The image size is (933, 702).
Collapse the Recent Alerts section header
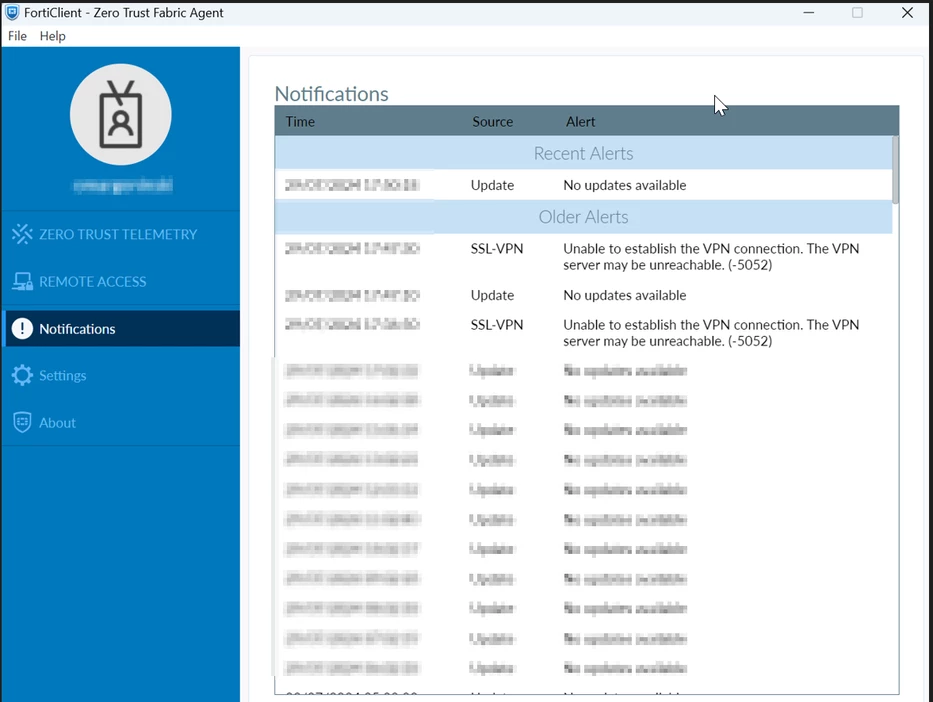[583, 153]
